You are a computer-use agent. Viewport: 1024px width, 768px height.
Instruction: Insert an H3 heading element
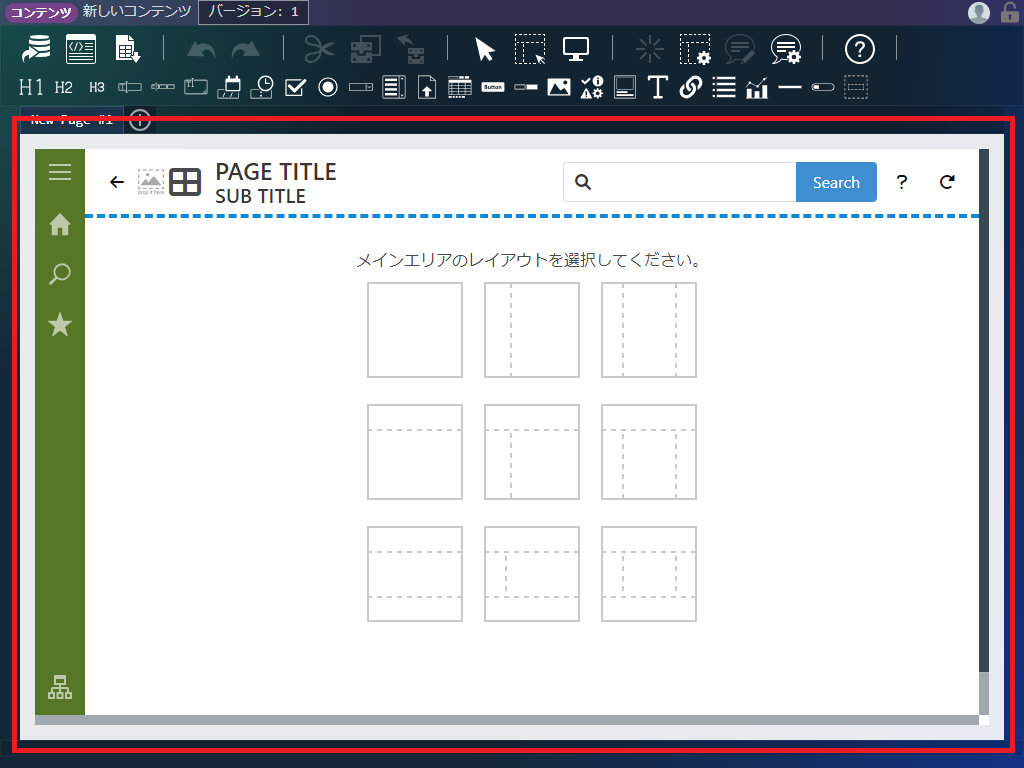97,87
